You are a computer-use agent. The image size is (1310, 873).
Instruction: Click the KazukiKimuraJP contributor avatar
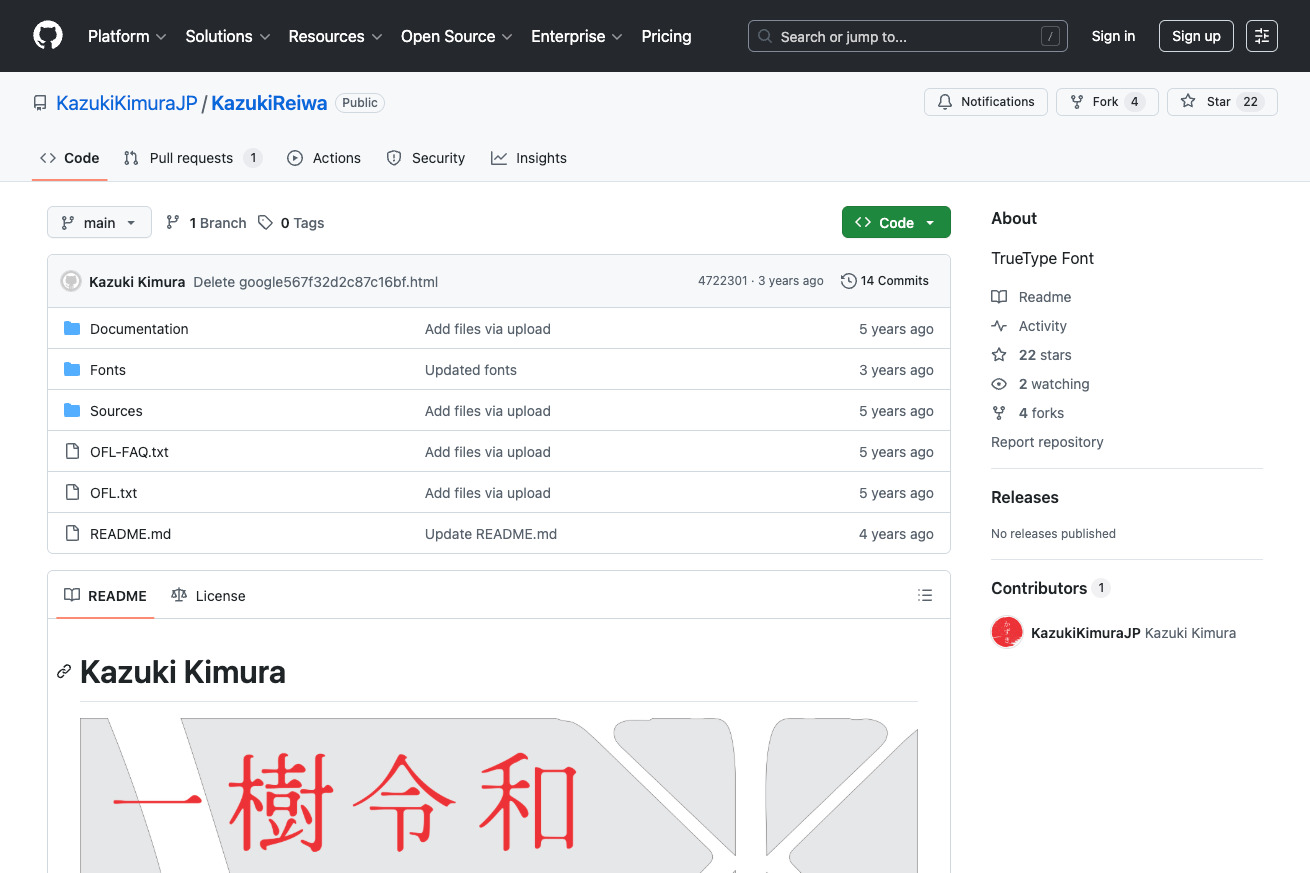click(x=1007, y=633)
